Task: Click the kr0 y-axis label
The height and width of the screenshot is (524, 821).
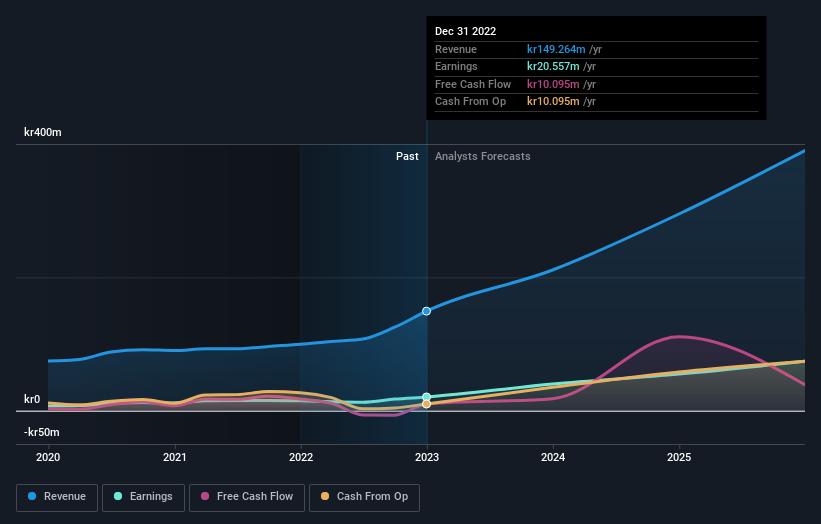Action: (x=32, y=399)
